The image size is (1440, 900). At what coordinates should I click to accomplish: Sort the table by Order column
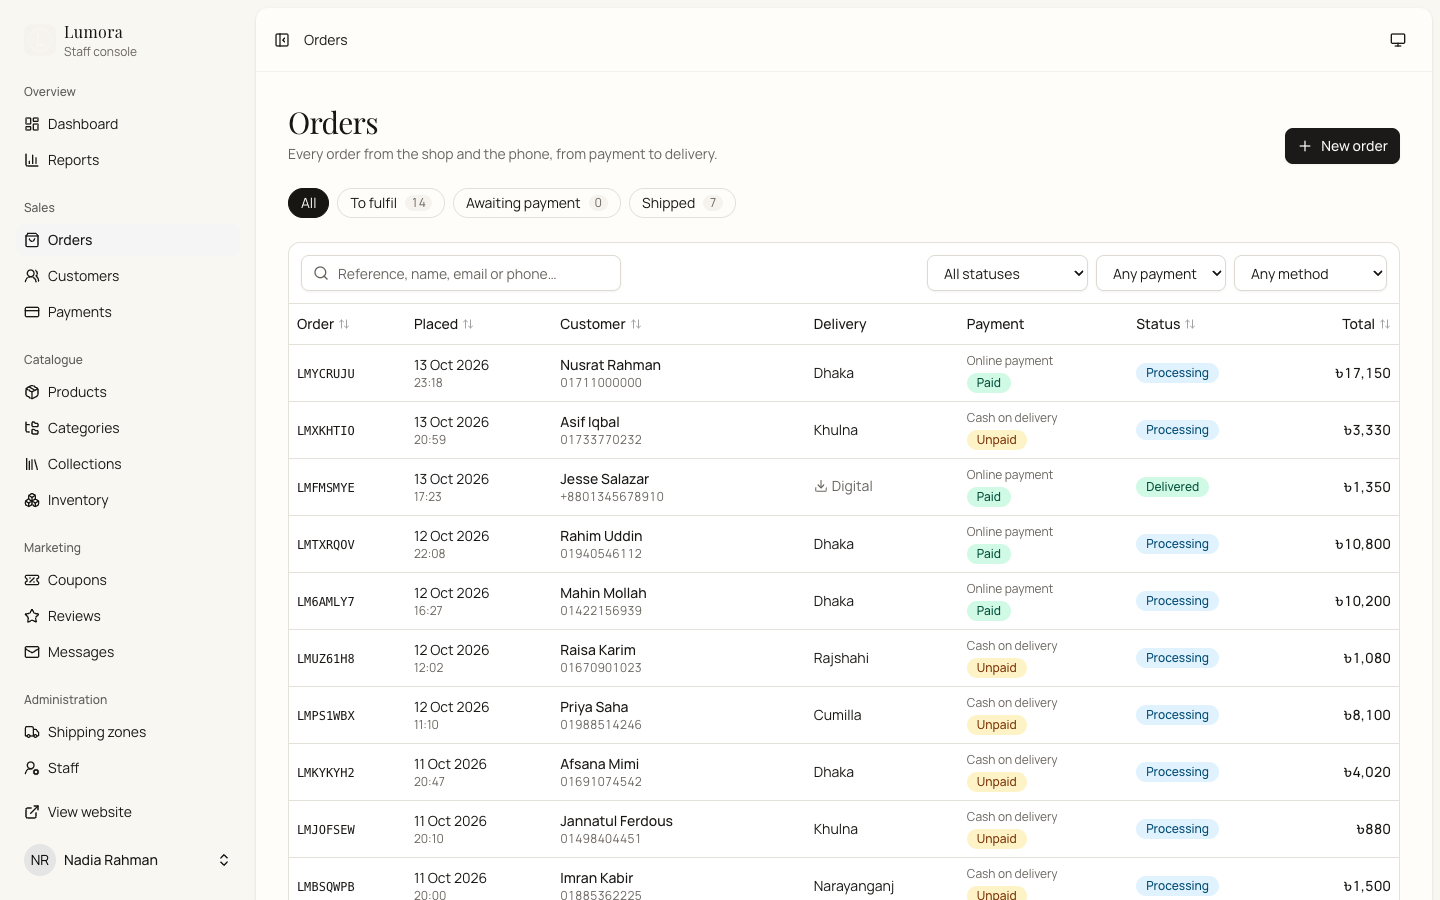click(323, 324)
